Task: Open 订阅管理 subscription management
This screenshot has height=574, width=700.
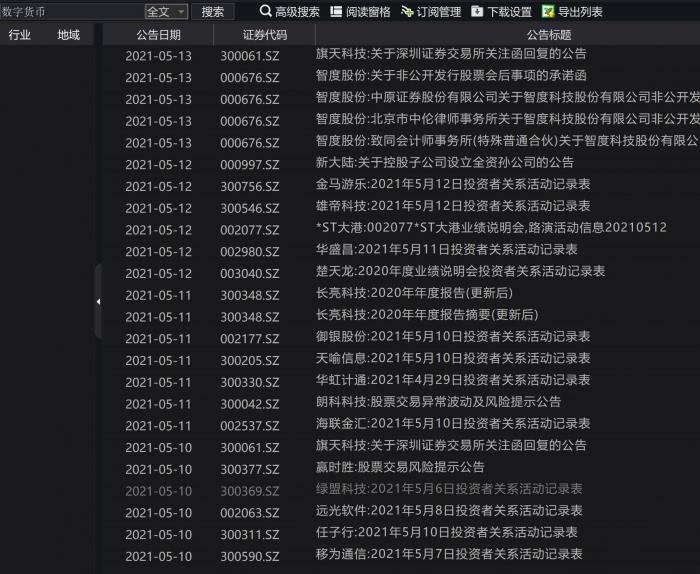Action: (431, 12)
